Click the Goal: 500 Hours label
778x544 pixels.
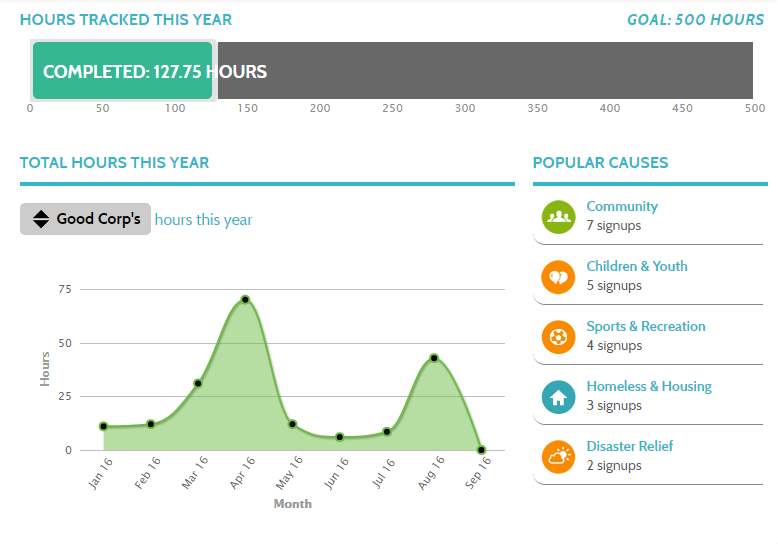pos(695,20)
